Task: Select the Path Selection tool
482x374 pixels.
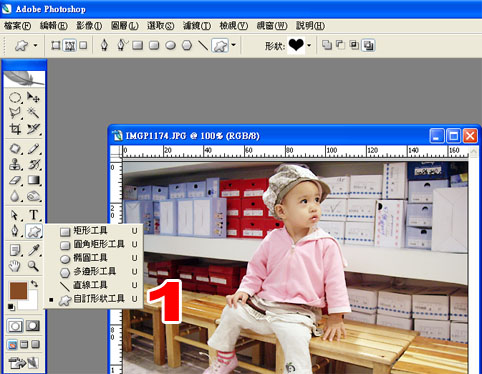Action: click(15, 215)
